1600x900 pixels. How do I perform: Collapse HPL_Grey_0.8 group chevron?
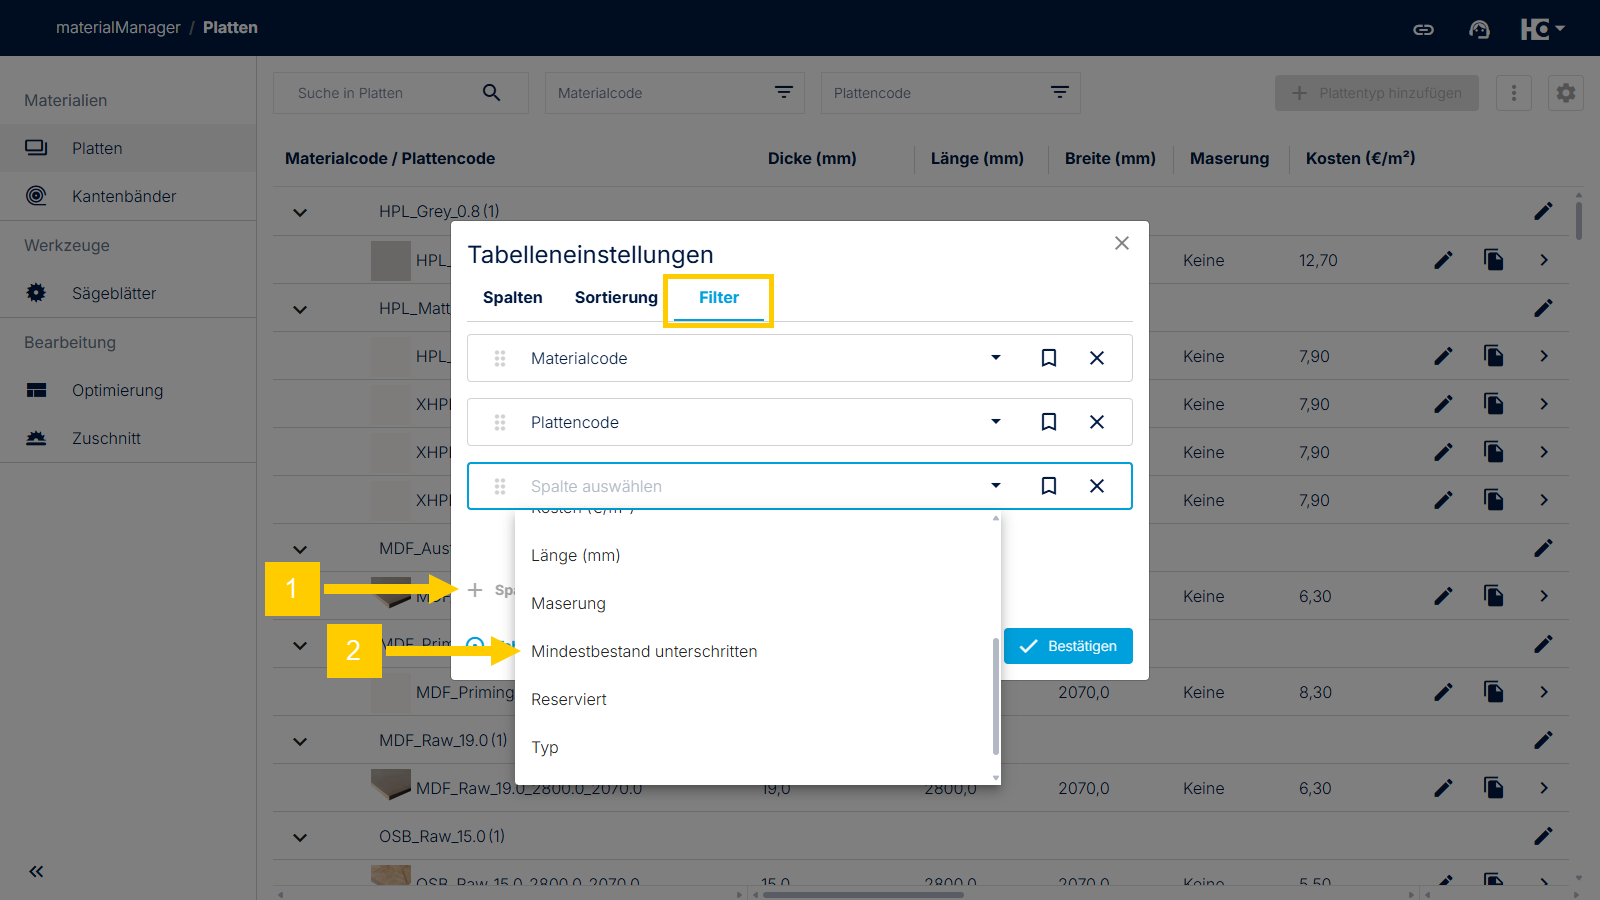click(x=300, y=212)
